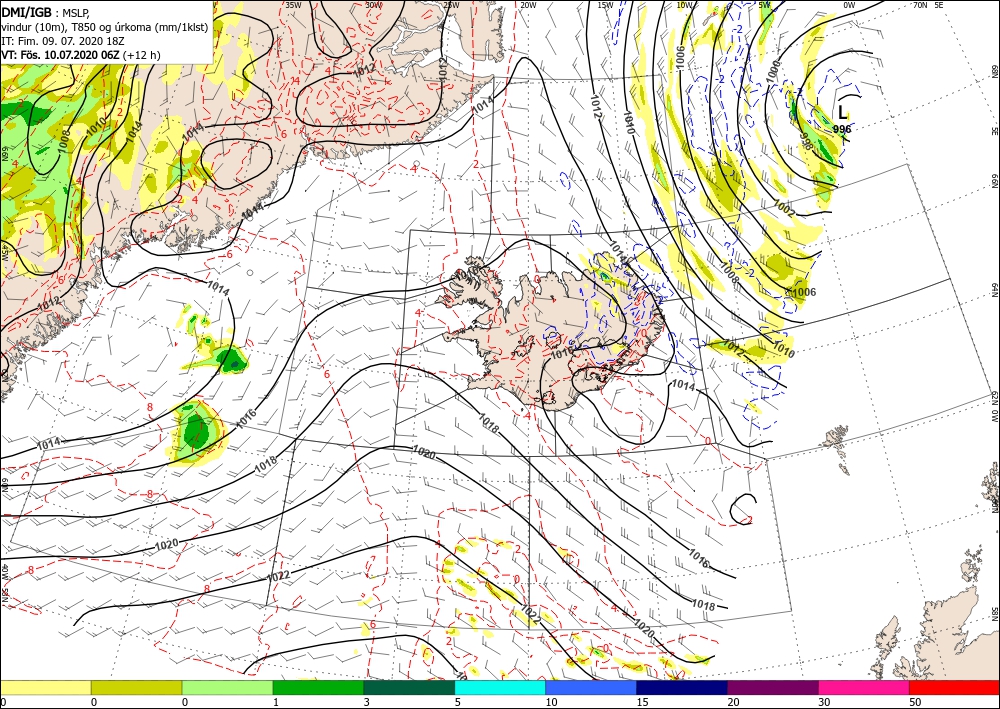
Task: Pick the bright blue legend segment
Action: coord(591,687)
